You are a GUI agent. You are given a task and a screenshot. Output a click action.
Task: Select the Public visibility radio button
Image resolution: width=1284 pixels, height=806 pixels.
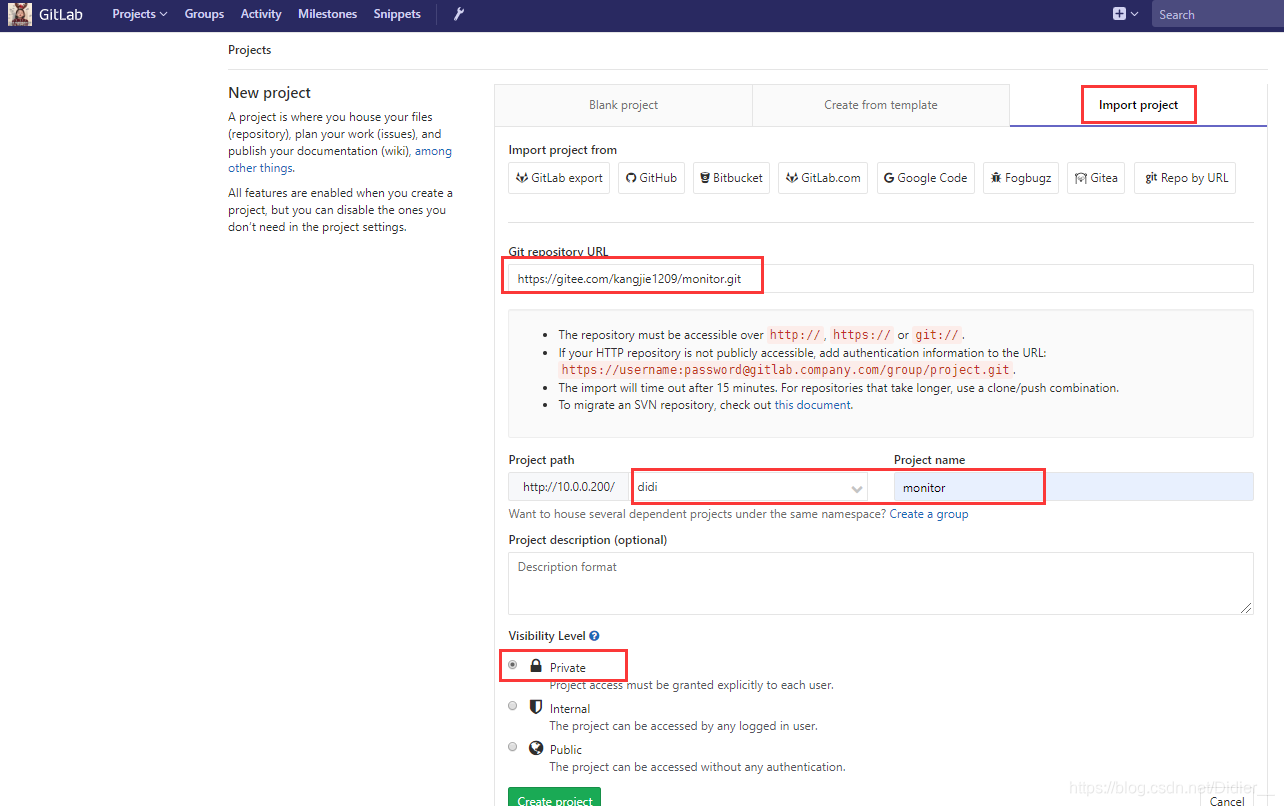[x=513, y=747]
